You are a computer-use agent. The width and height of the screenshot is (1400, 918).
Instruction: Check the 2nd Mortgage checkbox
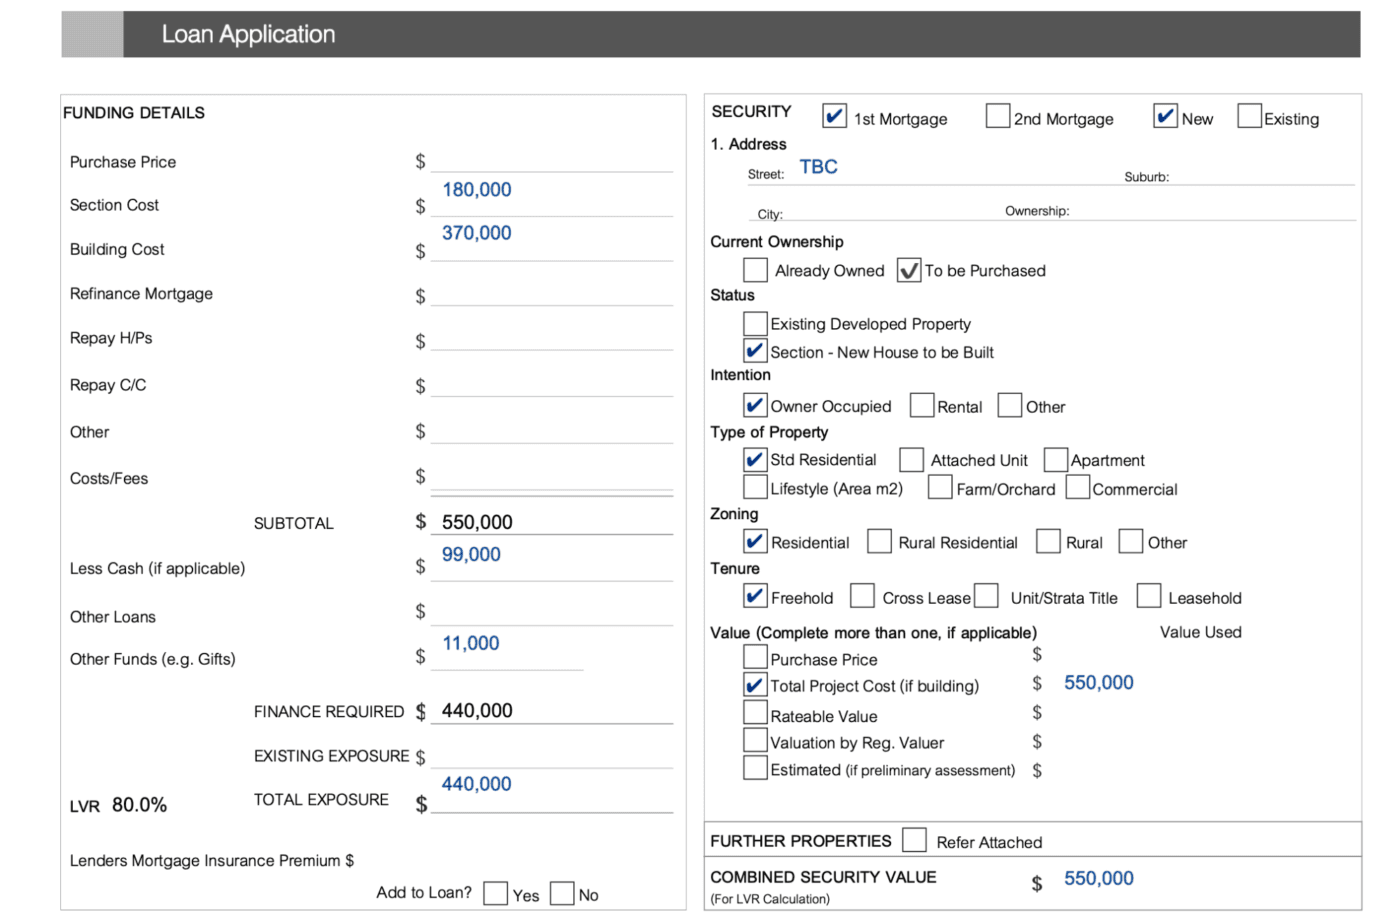(x=997, y=116)
